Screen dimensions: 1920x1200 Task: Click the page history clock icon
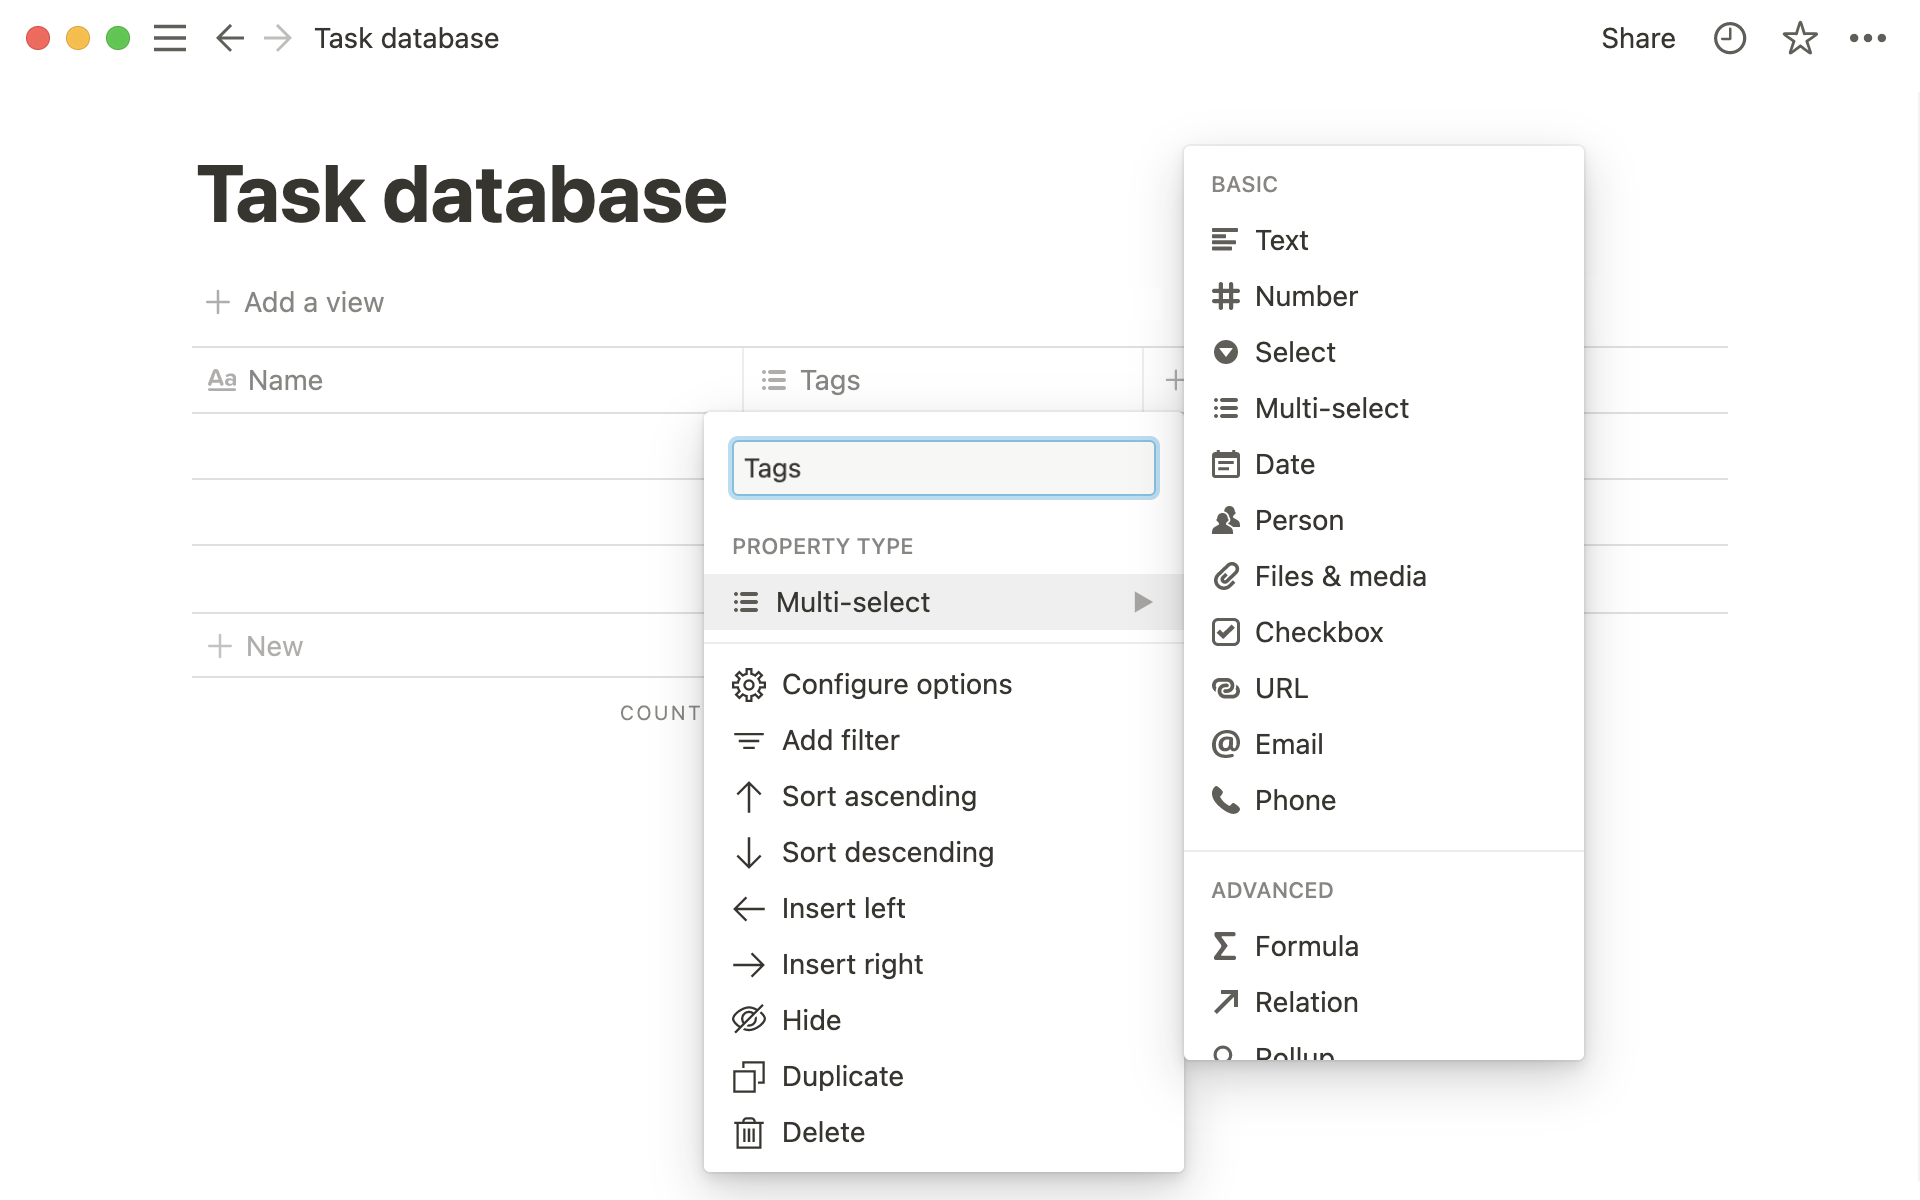[x=1729, y=39]
